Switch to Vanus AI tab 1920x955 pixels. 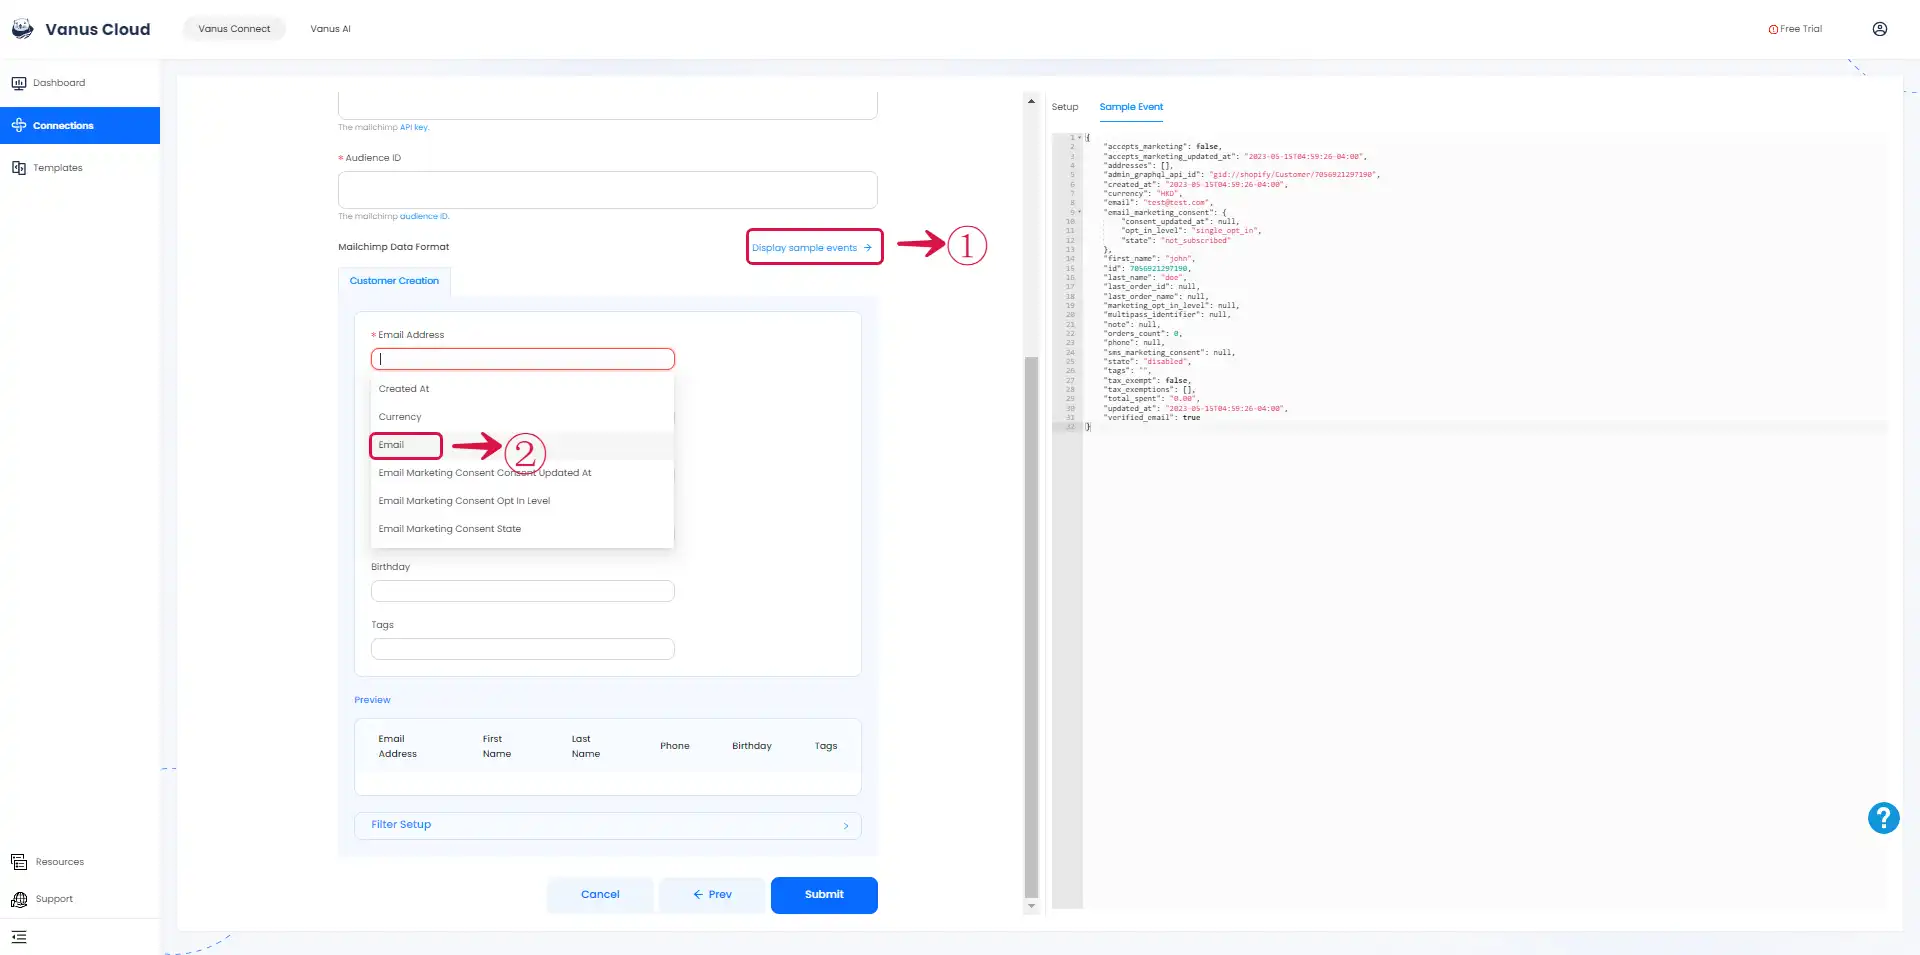(330, 29)
